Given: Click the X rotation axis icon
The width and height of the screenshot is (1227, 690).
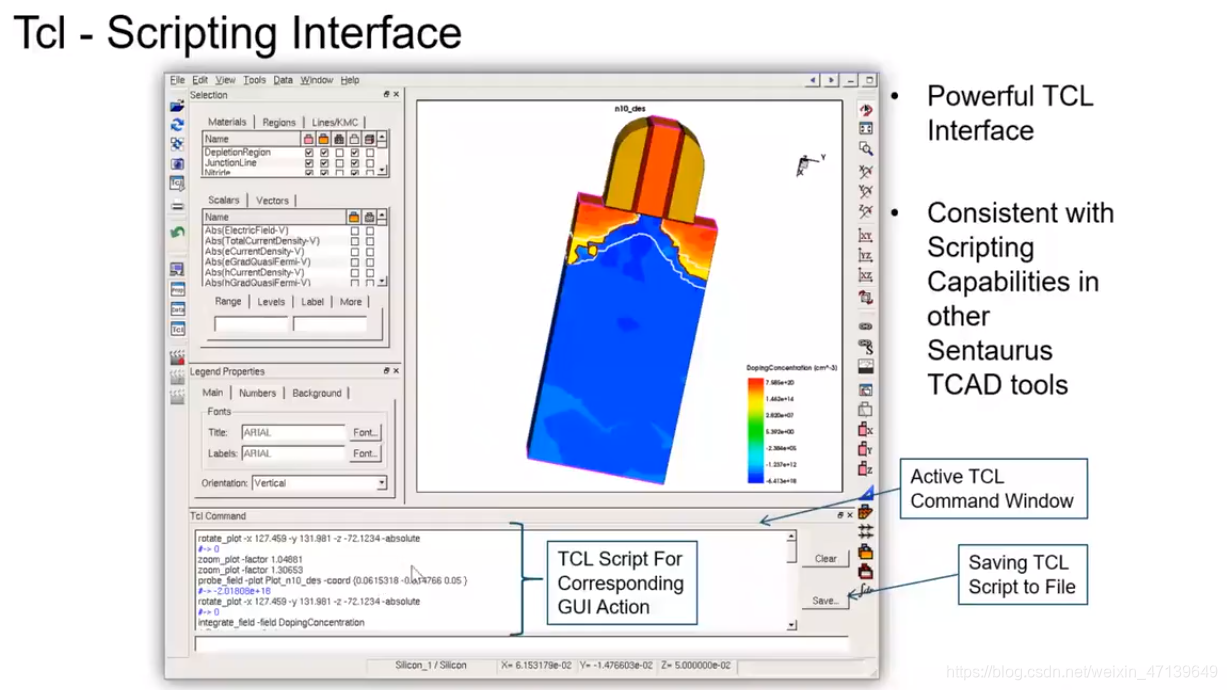Looking at the screenshot, I should click(x=866, y=171).
